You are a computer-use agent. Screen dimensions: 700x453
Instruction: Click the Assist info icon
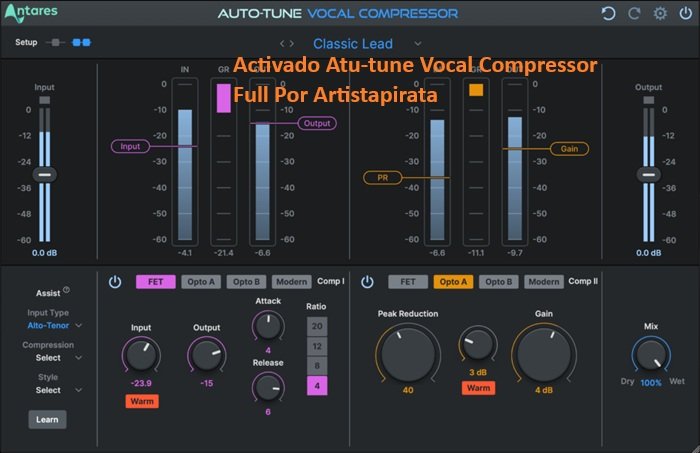67,290
